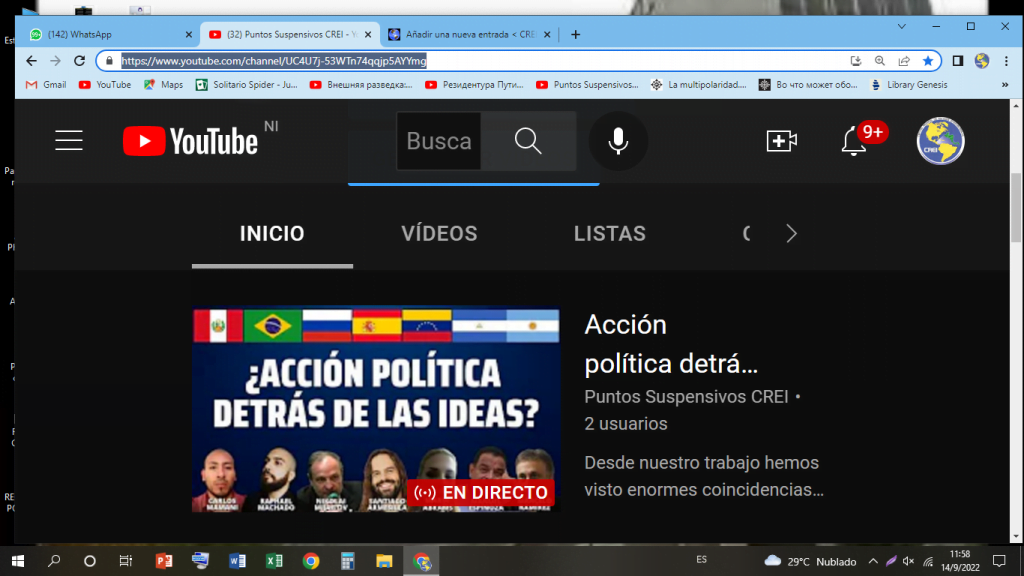1024x576 pixels.
Task: Go forward with the browser forward arrow
Action: 56,61
